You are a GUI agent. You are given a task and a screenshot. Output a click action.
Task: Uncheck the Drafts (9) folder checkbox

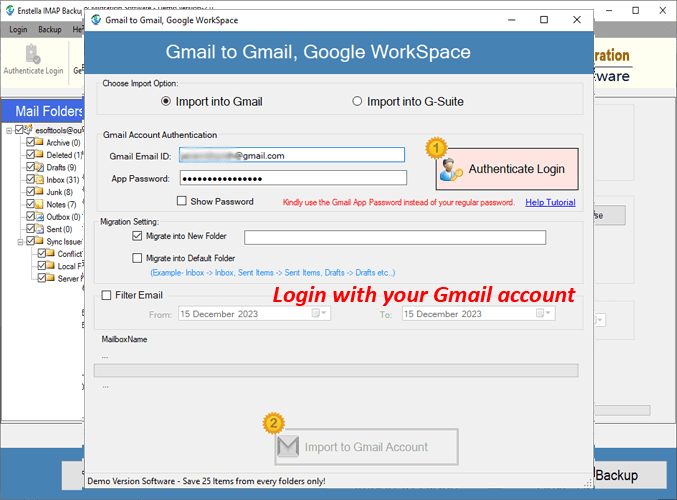30,167
